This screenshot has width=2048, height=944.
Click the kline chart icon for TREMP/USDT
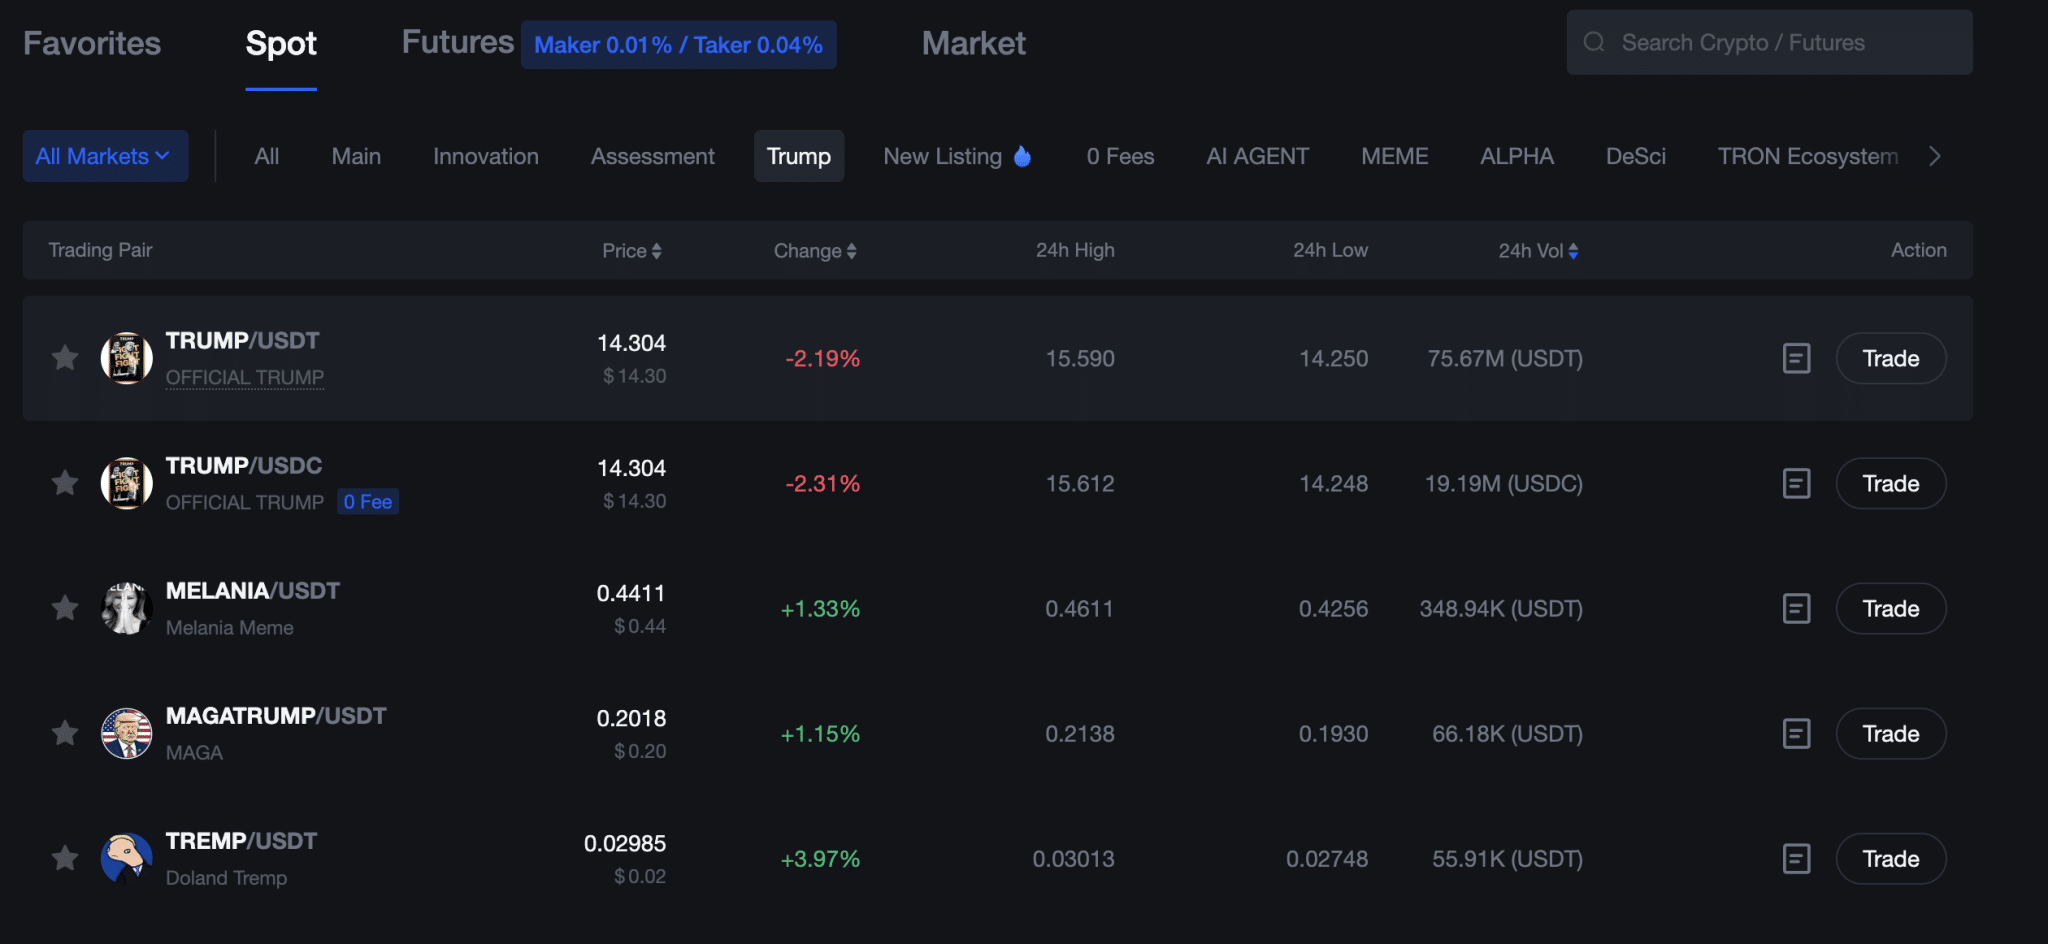(x=1796, y=858)
